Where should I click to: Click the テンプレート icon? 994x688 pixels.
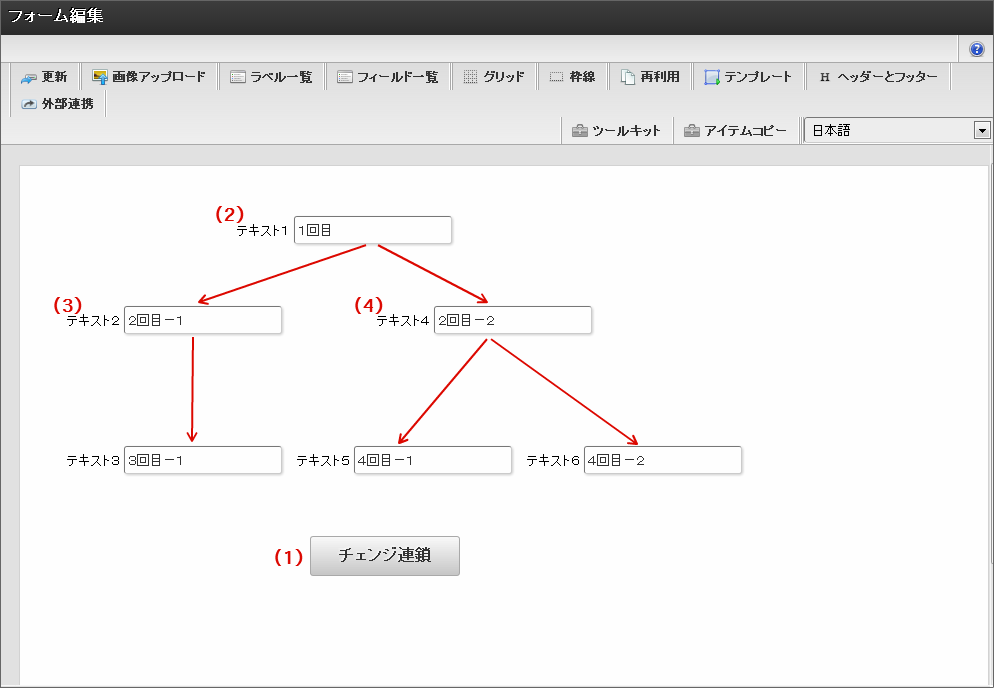712,77
